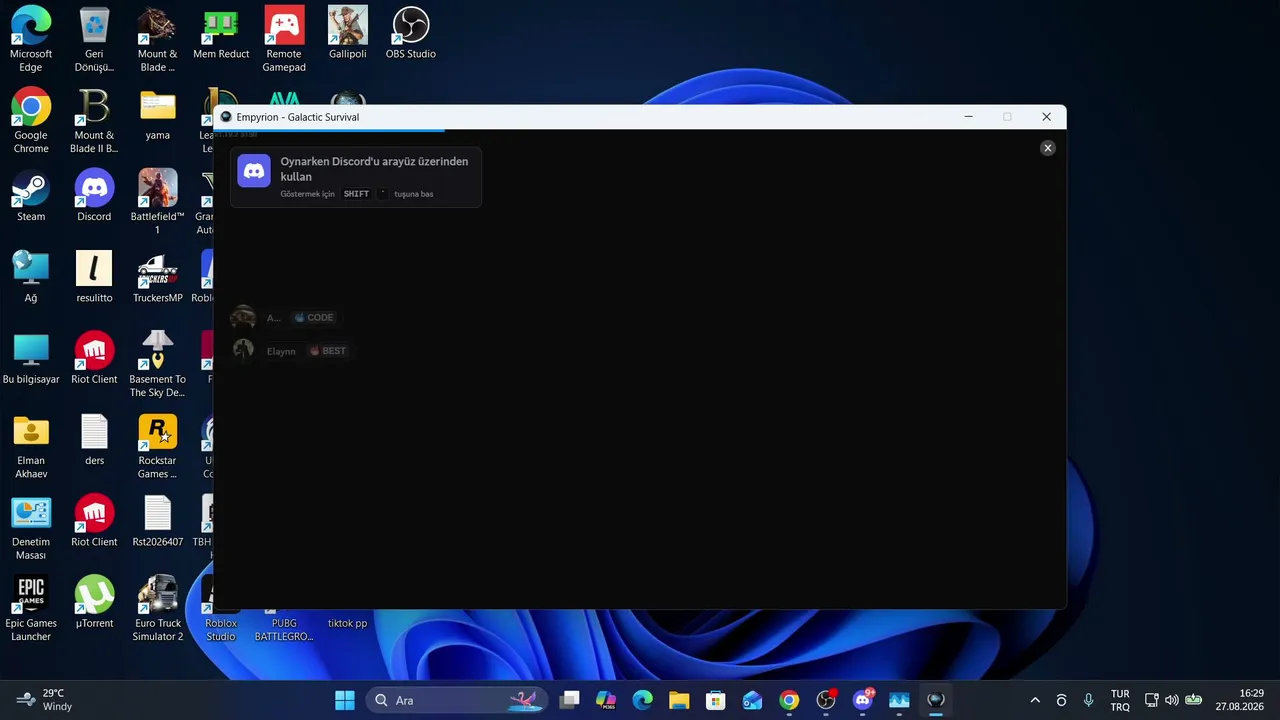Select the Basement To The Sky shortcut
This screenshot has height=720, width=1280.
[x=157, y=364]
